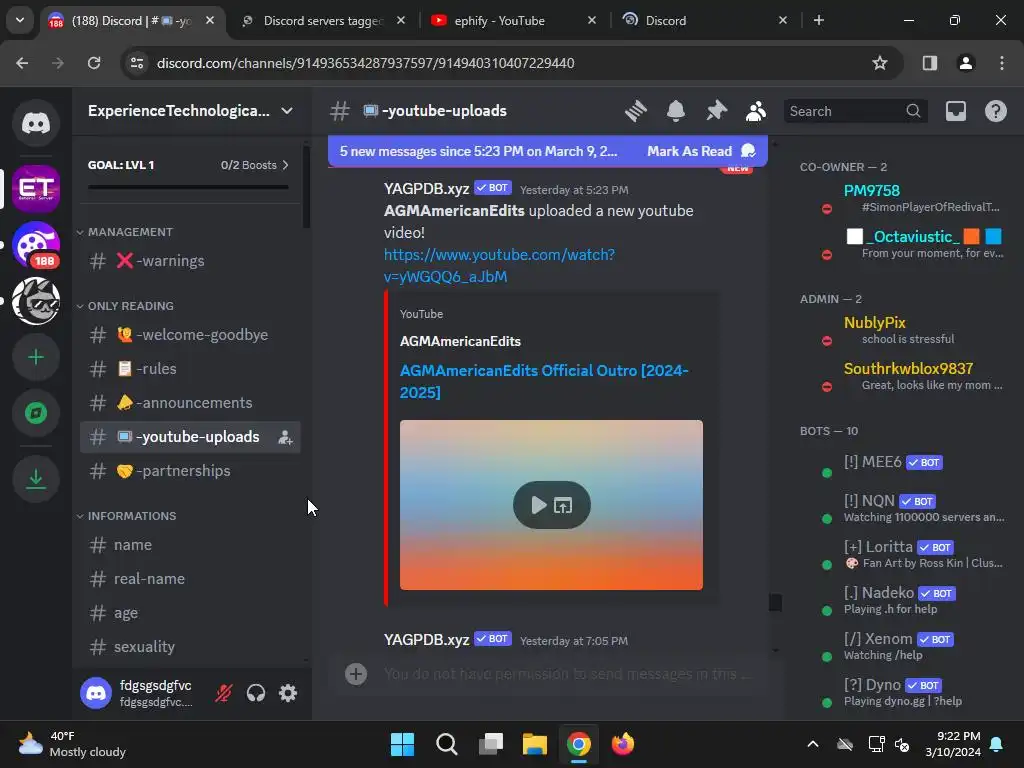Expand server boosts goal arrow

coord(285,165)
